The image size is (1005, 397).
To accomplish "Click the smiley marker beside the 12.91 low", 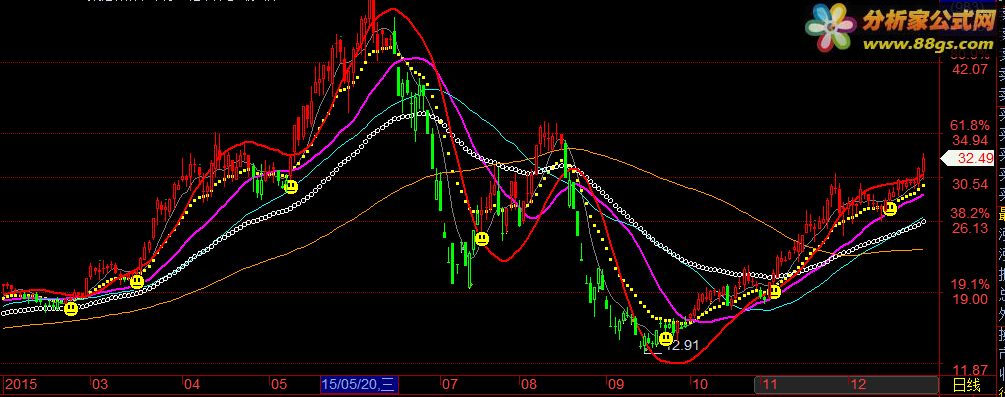I will coord(666,338).
